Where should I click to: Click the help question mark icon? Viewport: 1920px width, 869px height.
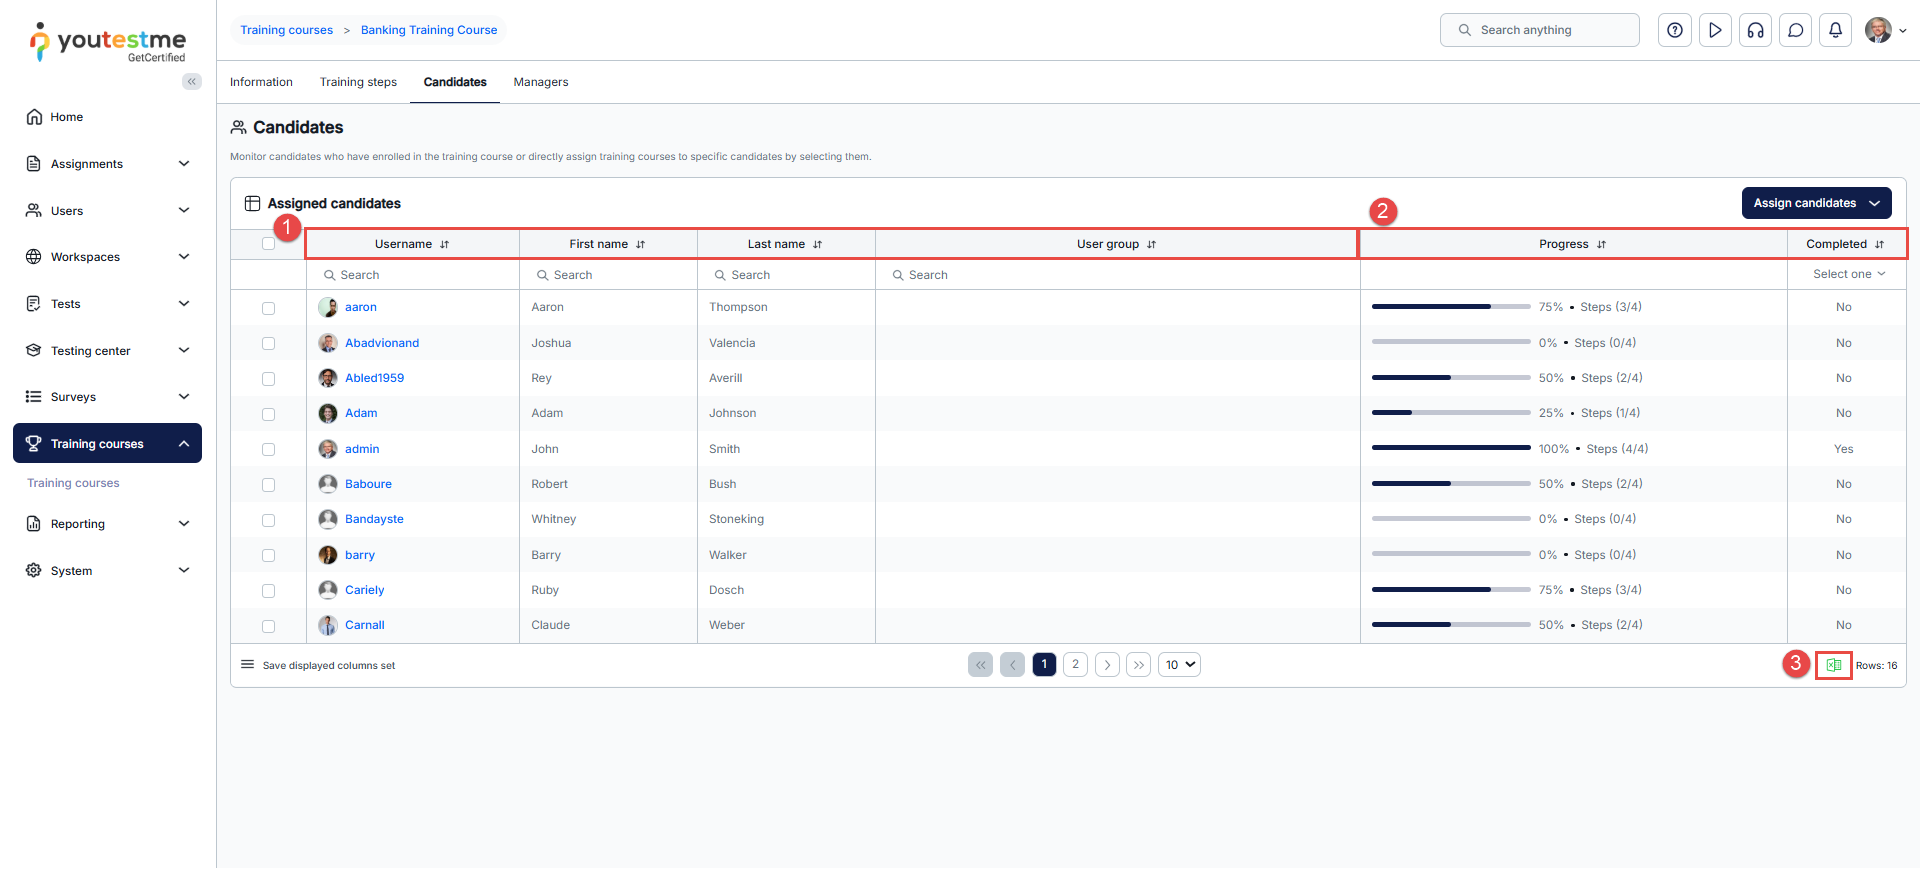pyautogui.click(x=1675, y=30)
